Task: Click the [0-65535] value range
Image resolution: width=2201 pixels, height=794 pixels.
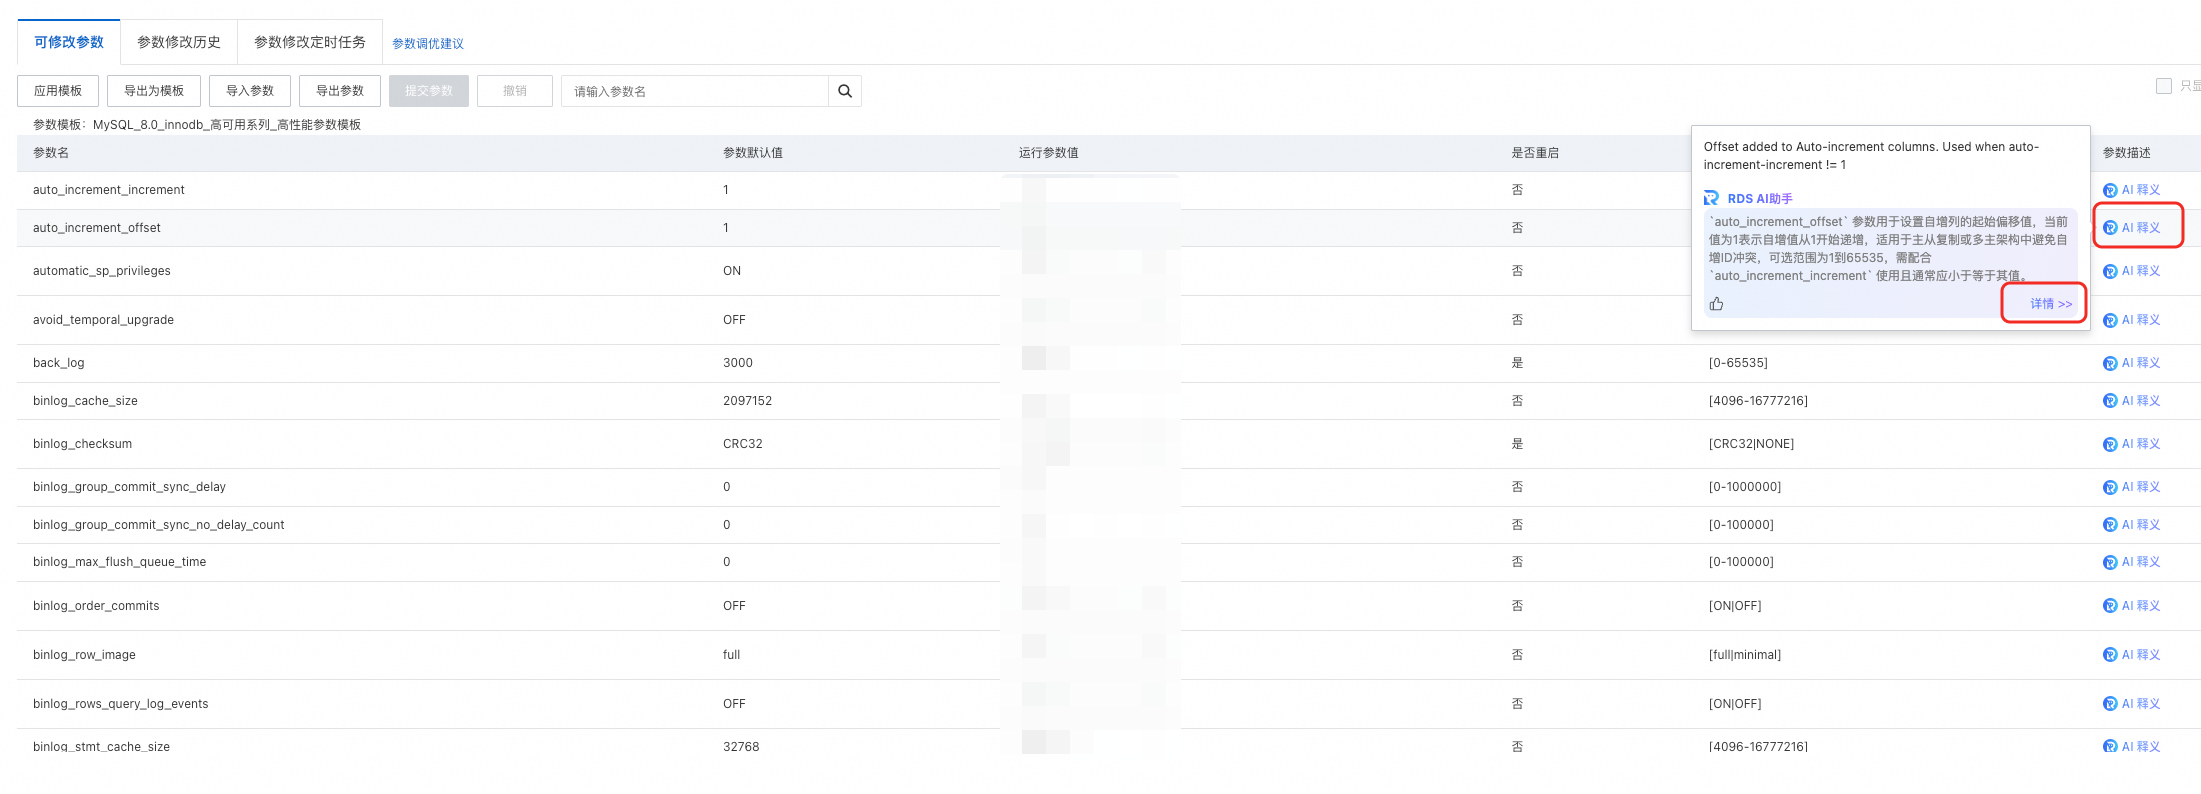Action: (x=1738, y=363)
